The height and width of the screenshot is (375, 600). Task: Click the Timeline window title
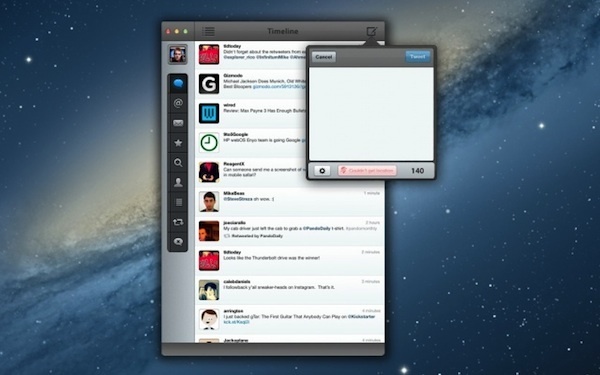283,31
